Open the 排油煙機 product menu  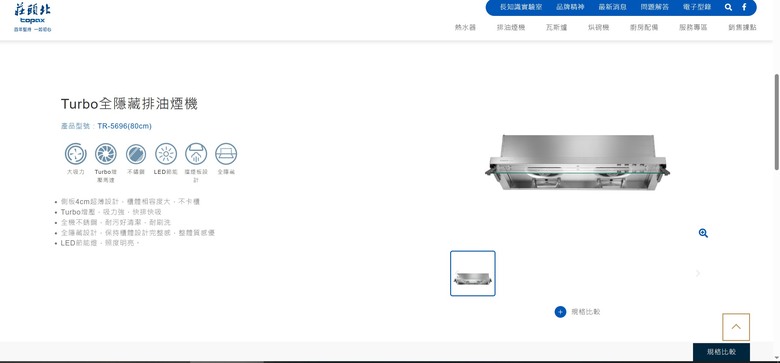click(511, 27)
